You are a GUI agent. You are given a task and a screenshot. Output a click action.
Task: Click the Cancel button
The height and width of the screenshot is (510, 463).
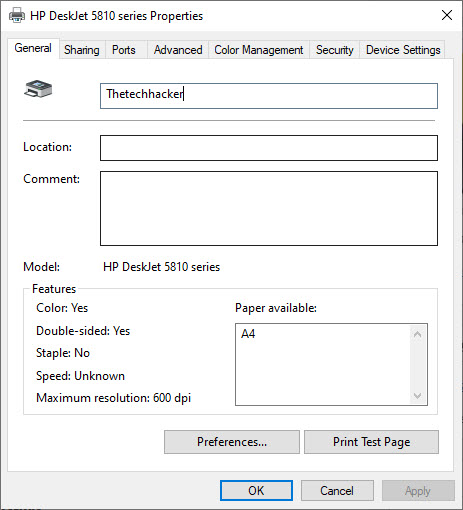[337, 491]
